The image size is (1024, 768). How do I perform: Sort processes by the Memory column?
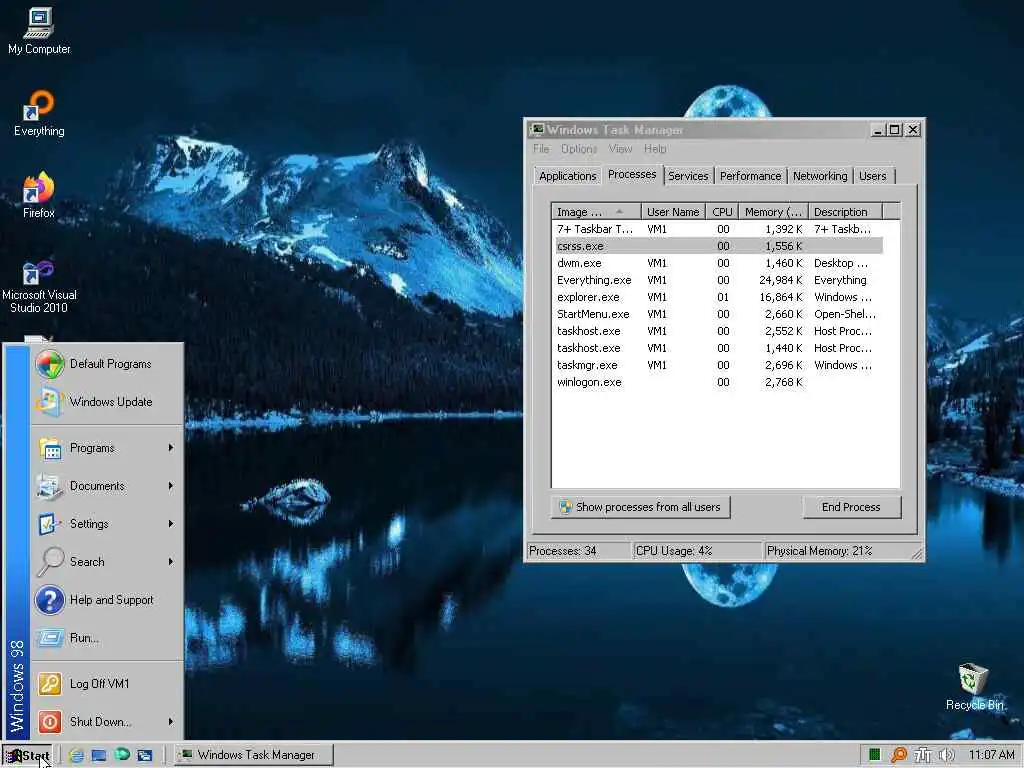pyautogui.click(x=774, y=212)
